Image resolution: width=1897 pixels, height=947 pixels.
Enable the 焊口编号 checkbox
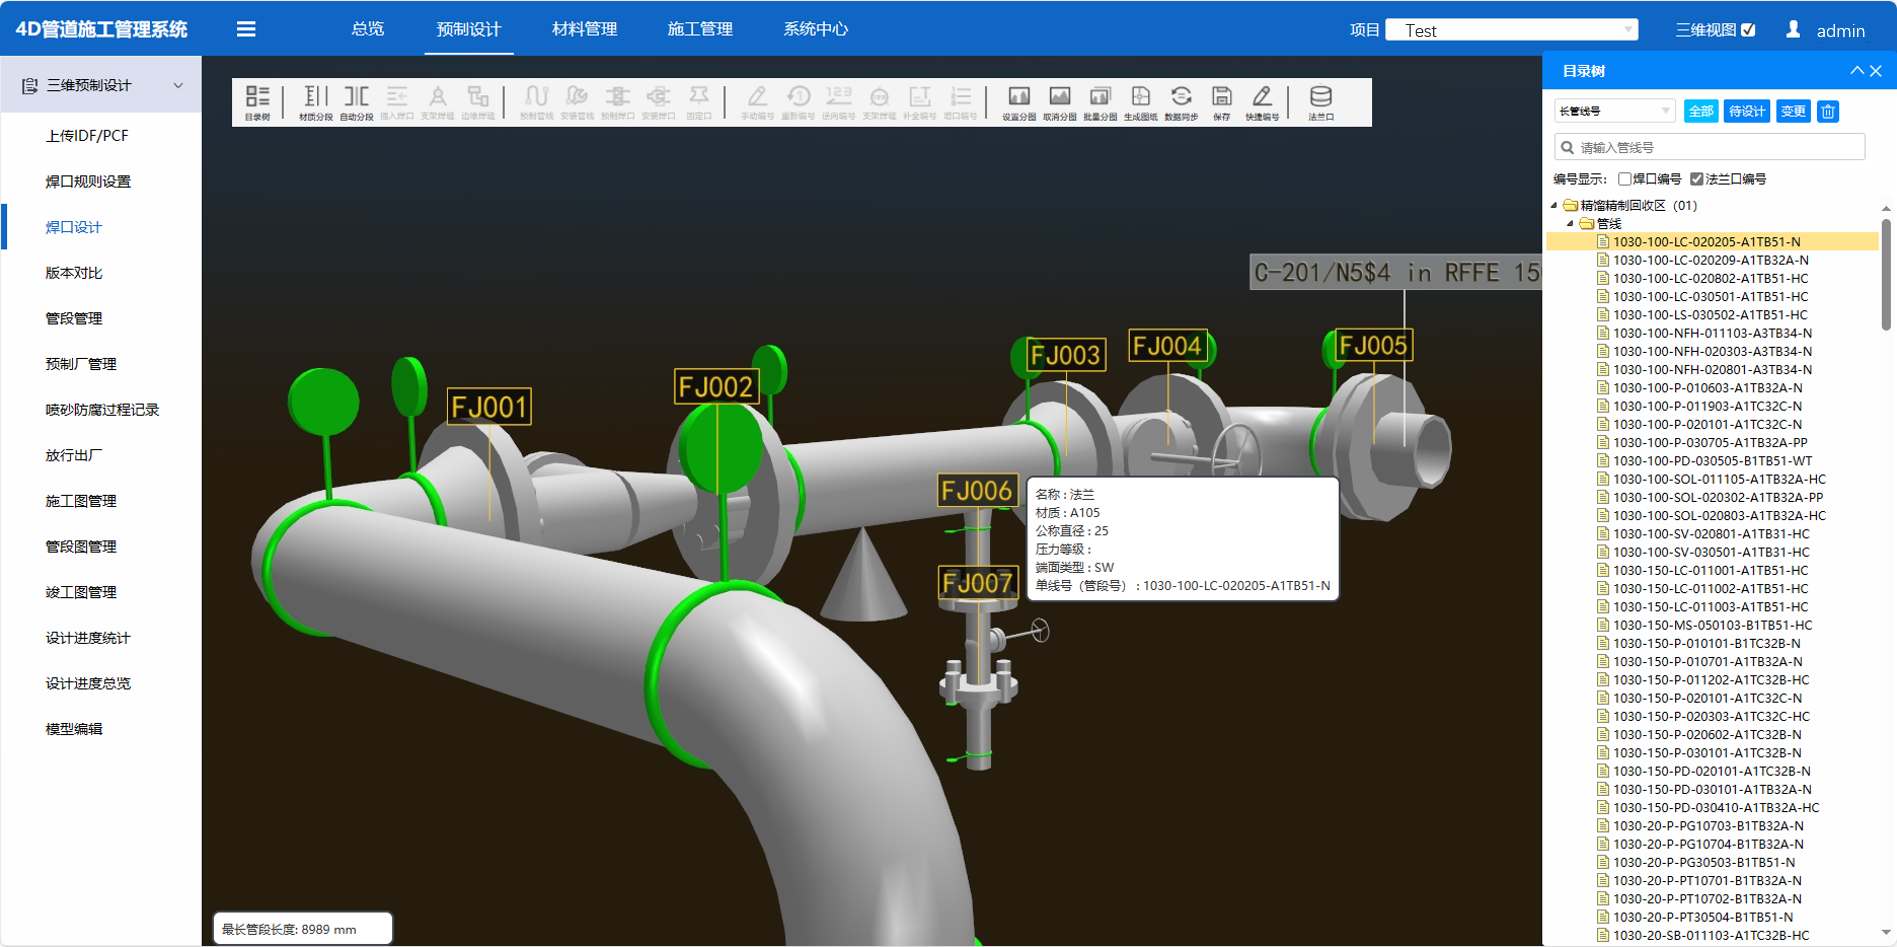pyautogui.click(x=1625, y=179)
